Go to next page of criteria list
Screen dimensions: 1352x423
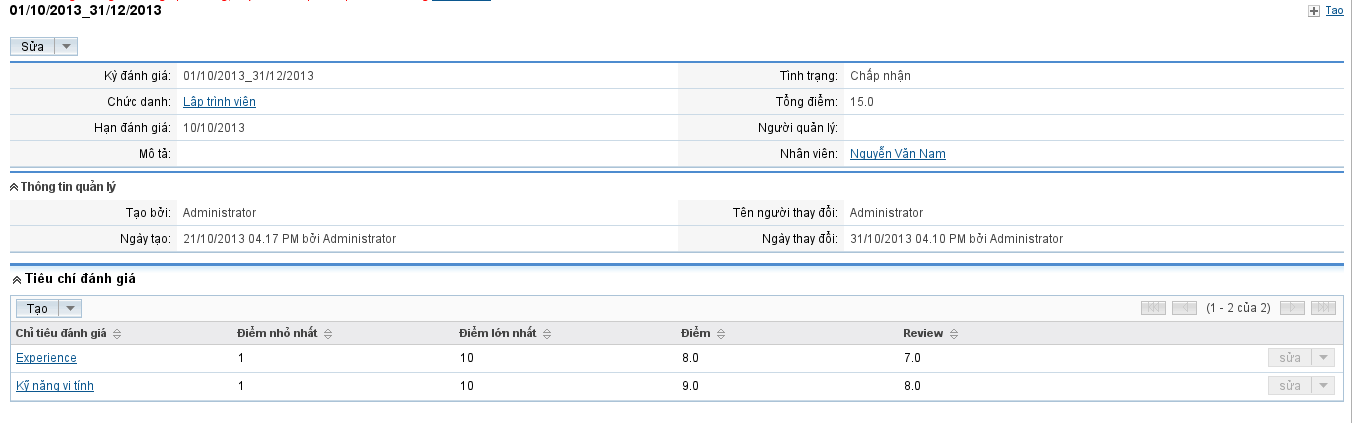(1293, 308)
